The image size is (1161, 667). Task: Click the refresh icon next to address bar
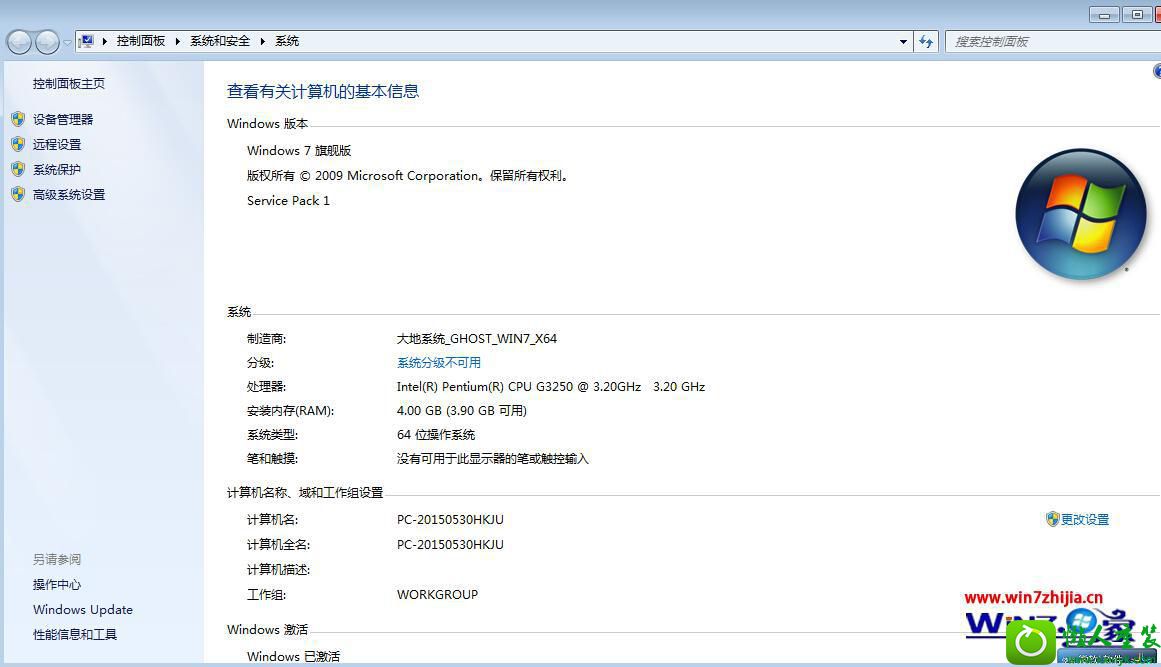click(926, 42)
